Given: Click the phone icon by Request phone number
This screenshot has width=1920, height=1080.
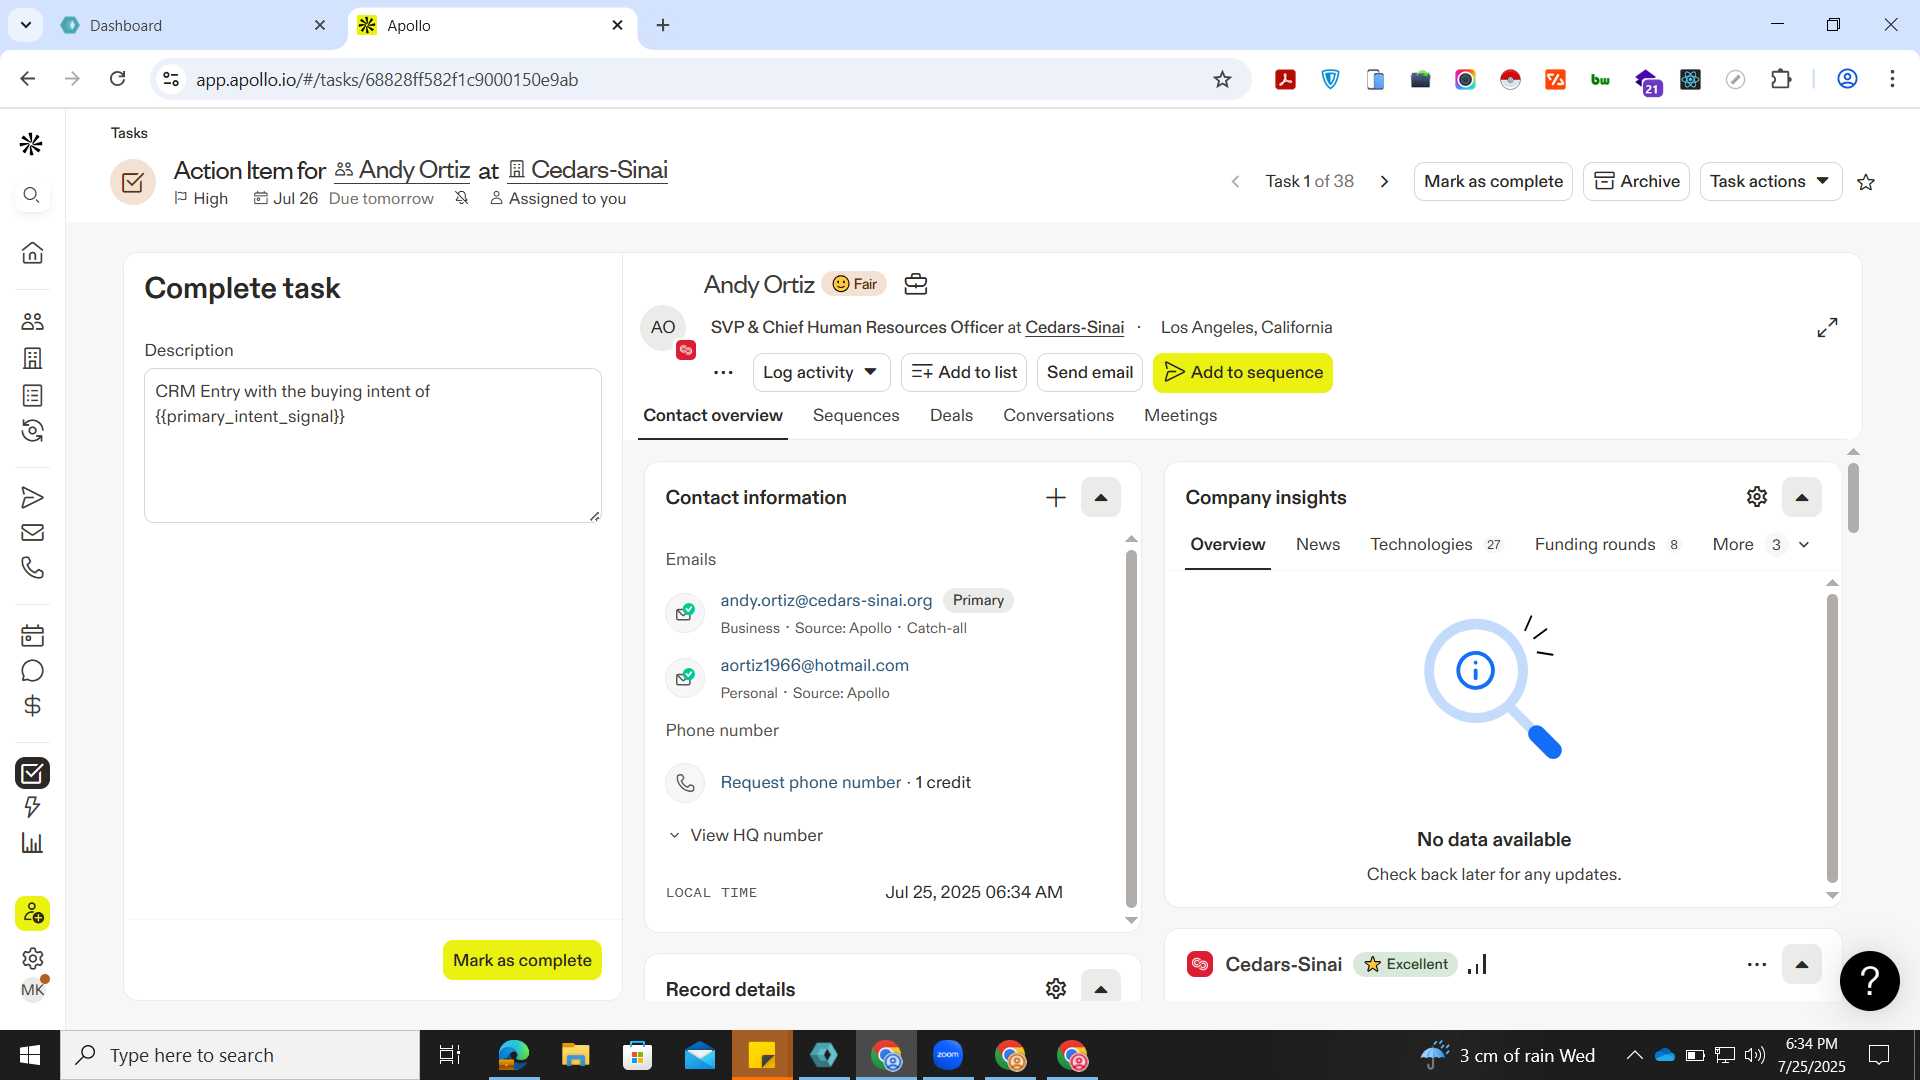Looking at the screenshot, I should 685,783.
